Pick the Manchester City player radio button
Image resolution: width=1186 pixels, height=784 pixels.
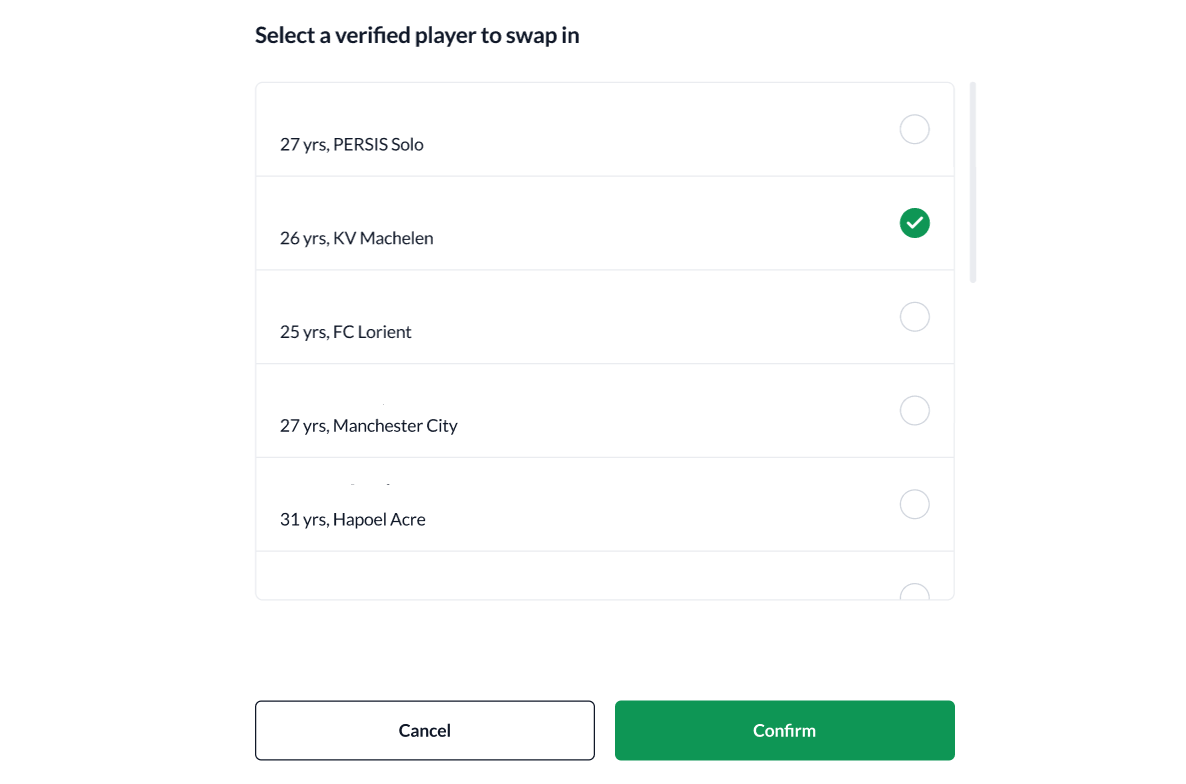tap(914, 411)
